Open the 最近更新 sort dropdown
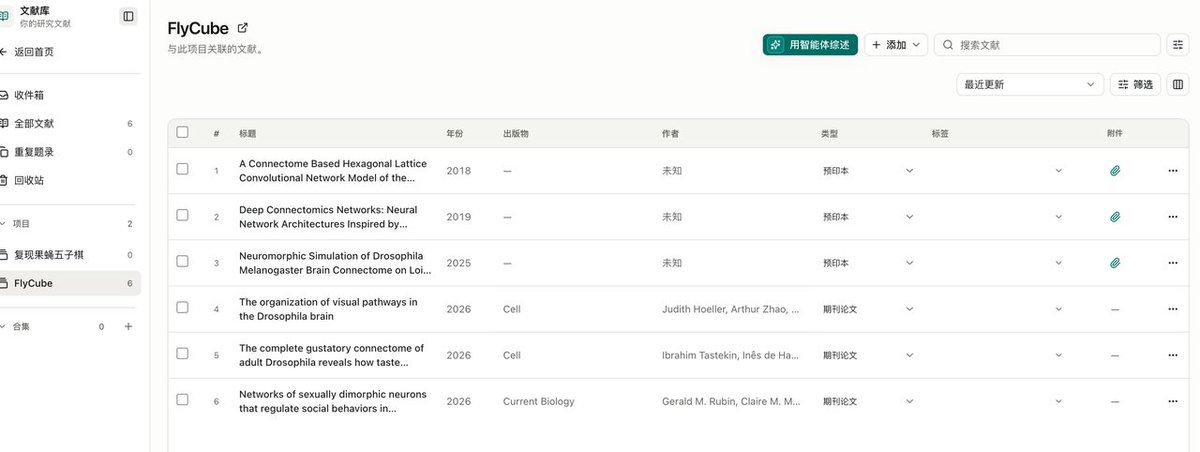 1030,85
